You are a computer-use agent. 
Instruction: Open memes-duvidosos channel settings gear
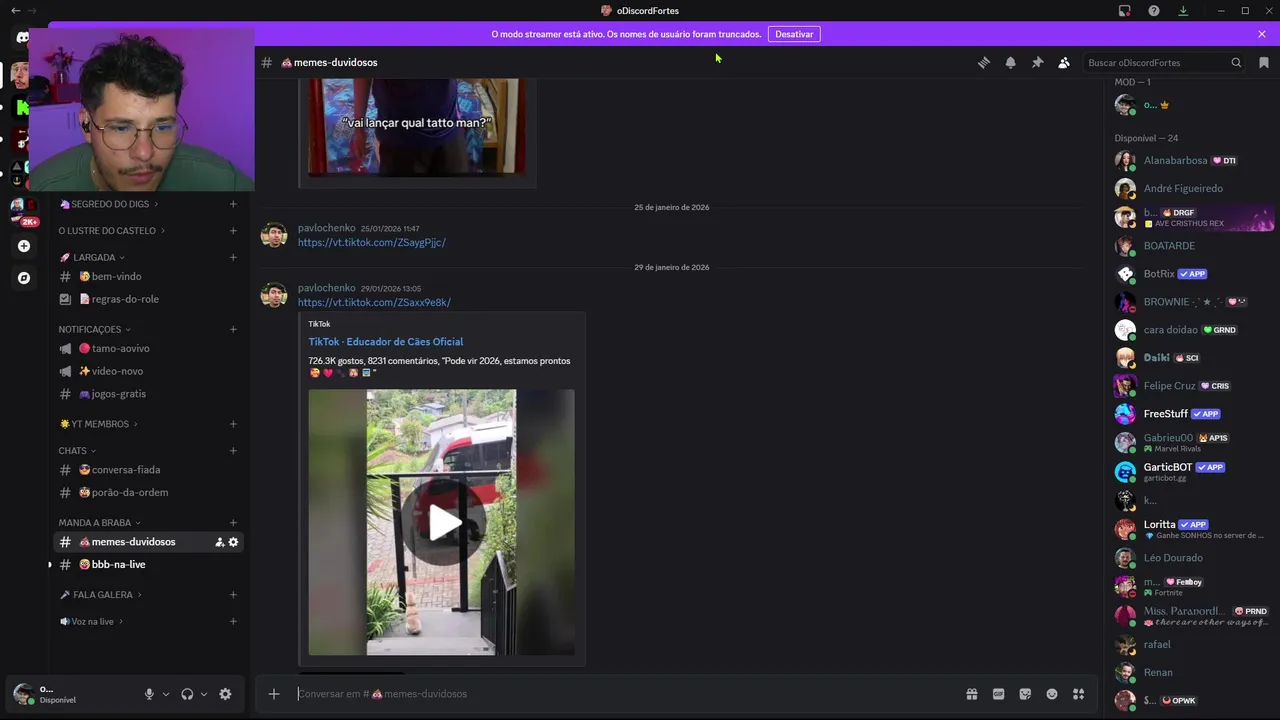point(234,542)
